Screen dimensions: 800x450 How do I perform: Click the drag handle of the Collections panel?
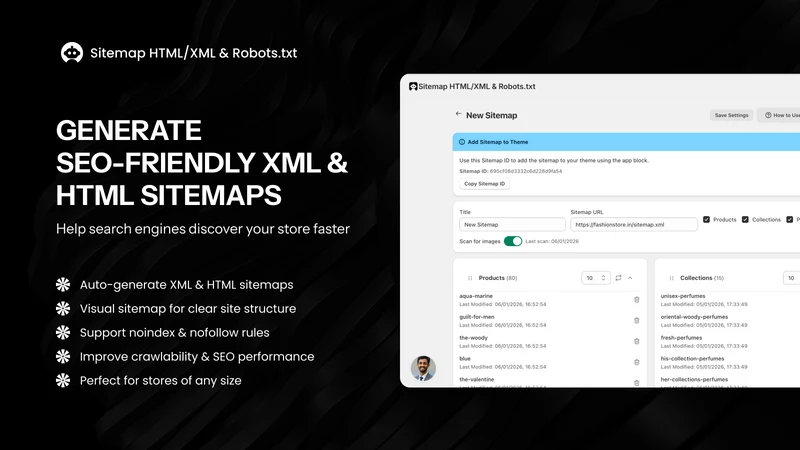671,278
